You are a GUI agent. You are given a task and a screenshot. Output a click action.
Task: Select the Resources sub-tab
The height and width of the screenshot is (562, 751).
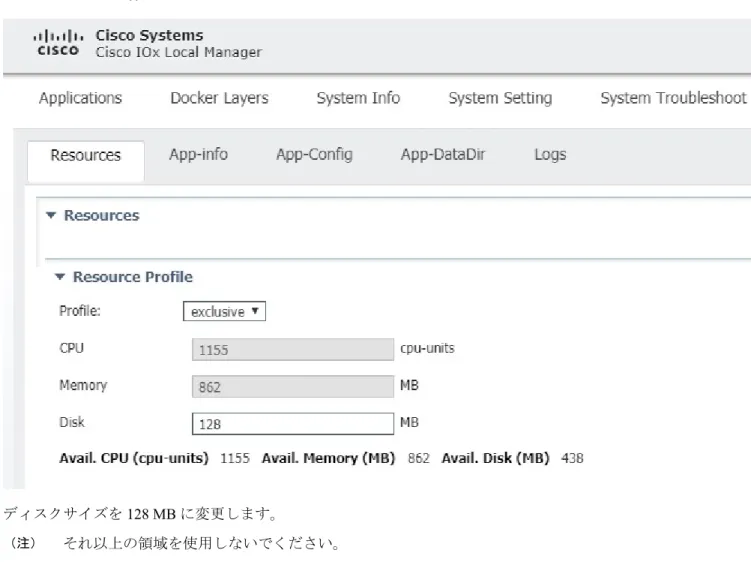pos(86,160)
